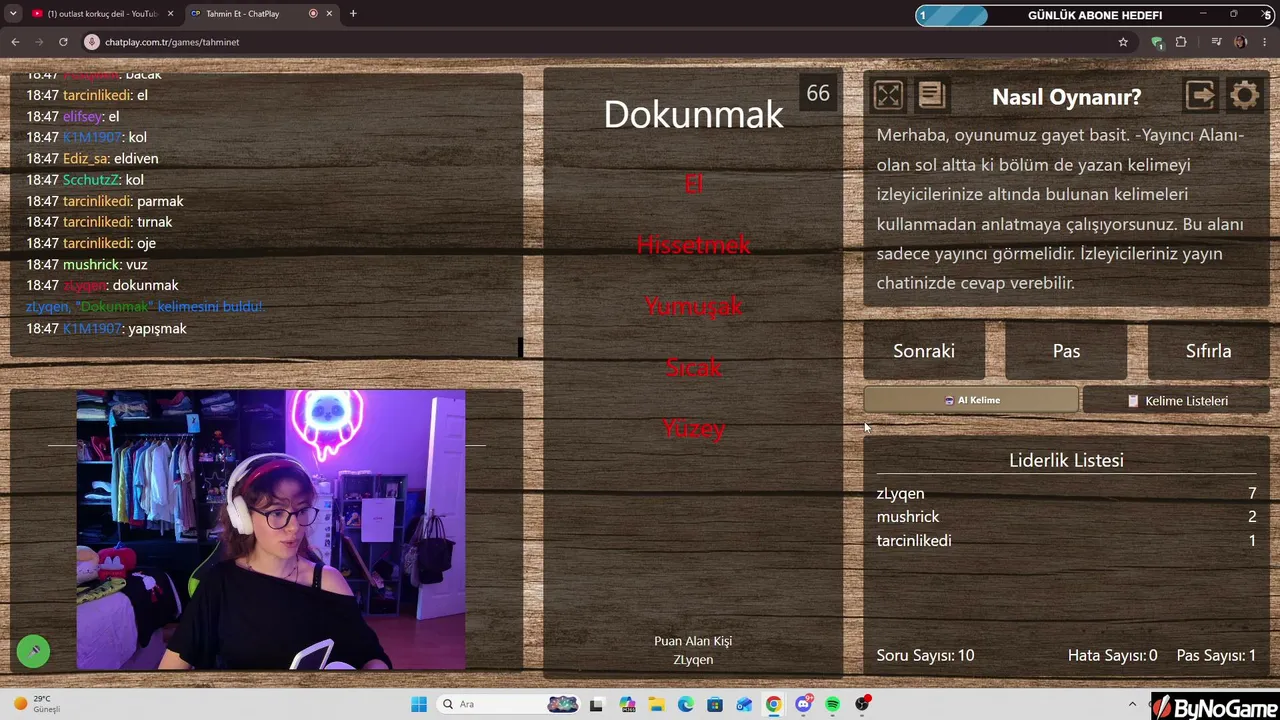Open Microsoft Edge from the taskbar
Image resolution: width=1280 pixels, height=720 pixels.
685,704
